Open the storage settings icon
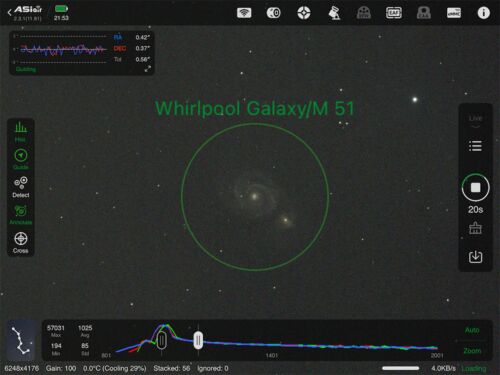Screen dimensions: 500x375 point(454,13)
